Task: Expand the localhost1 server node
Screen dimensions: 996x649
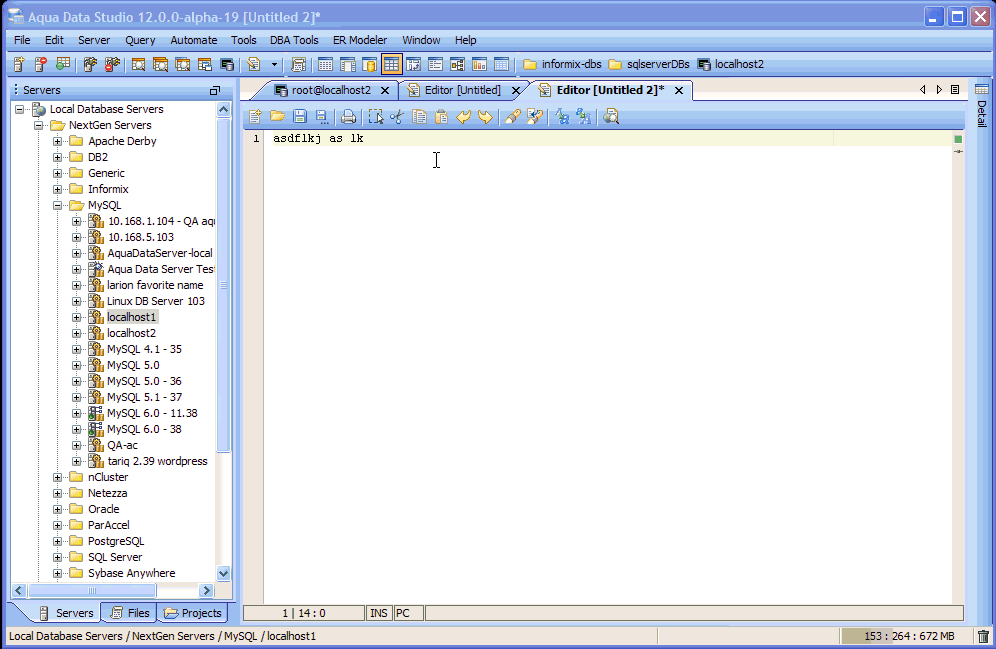Action: click(77, 317)
